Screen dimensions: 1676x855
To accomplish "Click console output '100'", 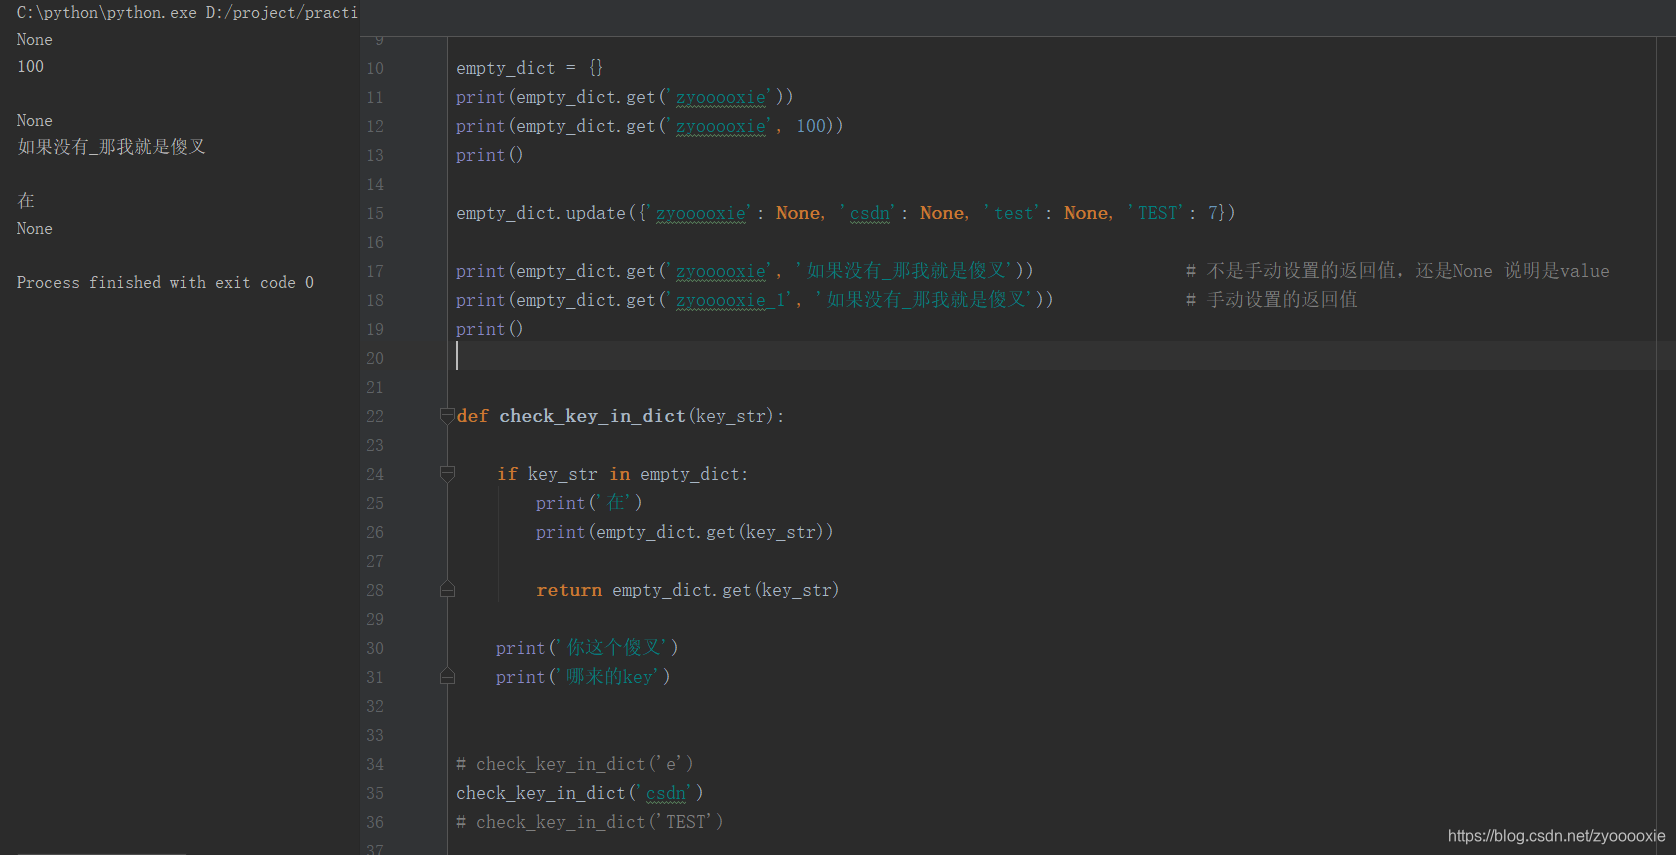I will [30, 67].
